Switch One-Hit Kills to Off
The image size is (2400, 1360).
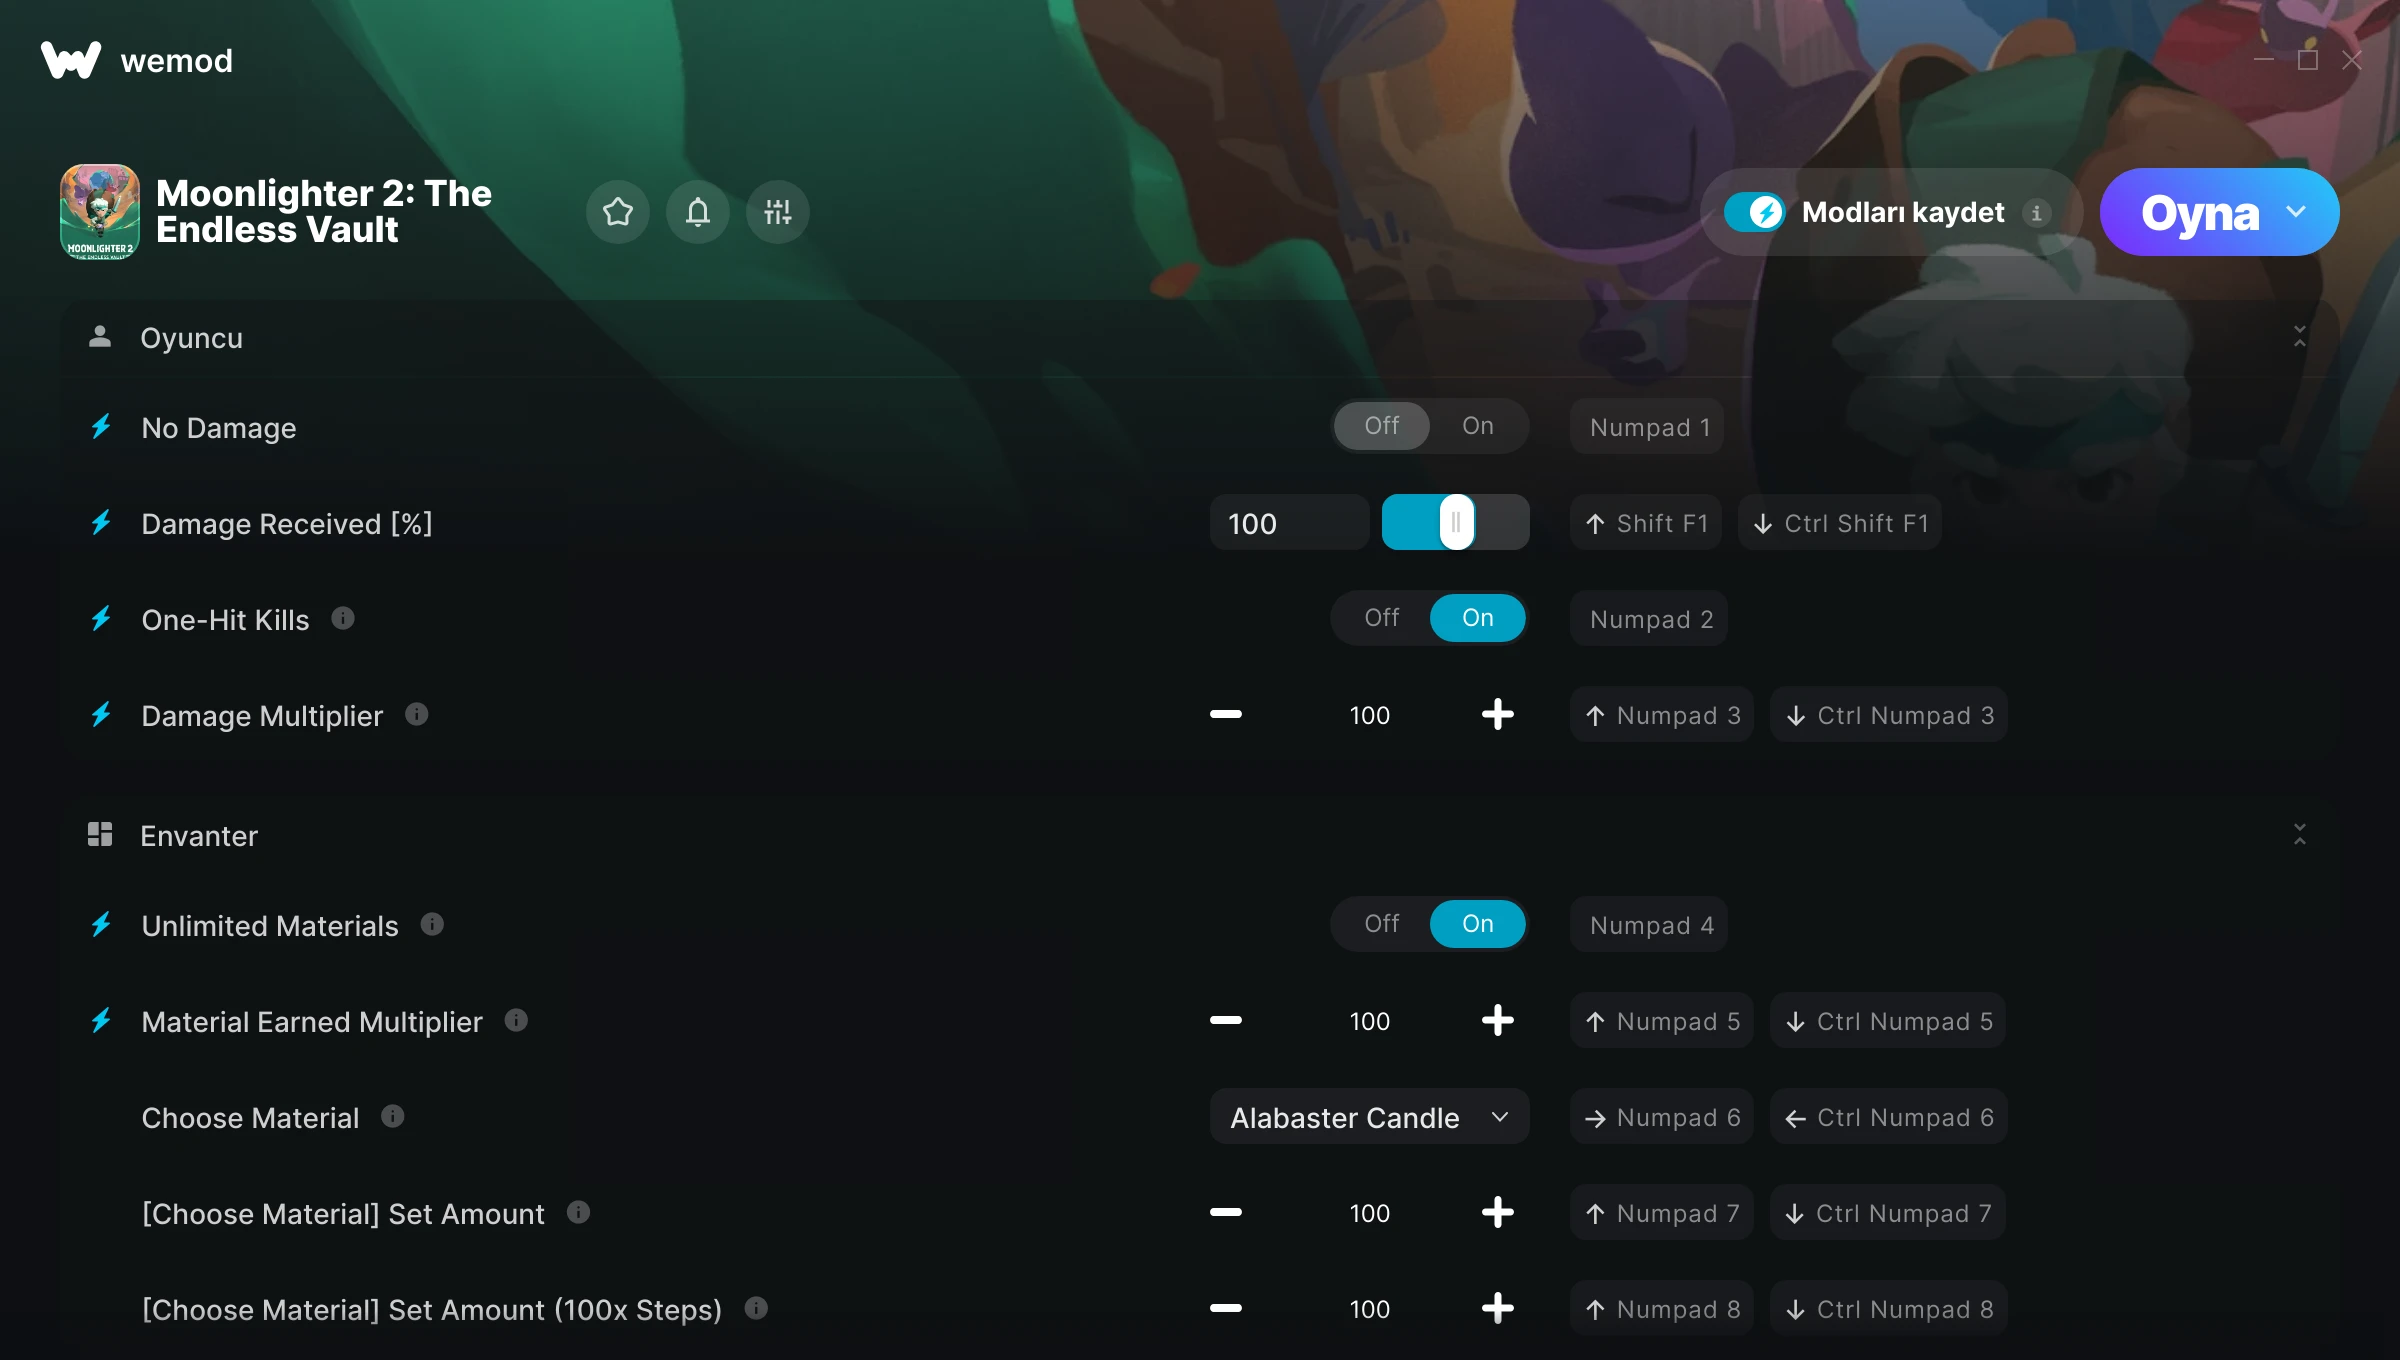click(x=1381, y=618)
